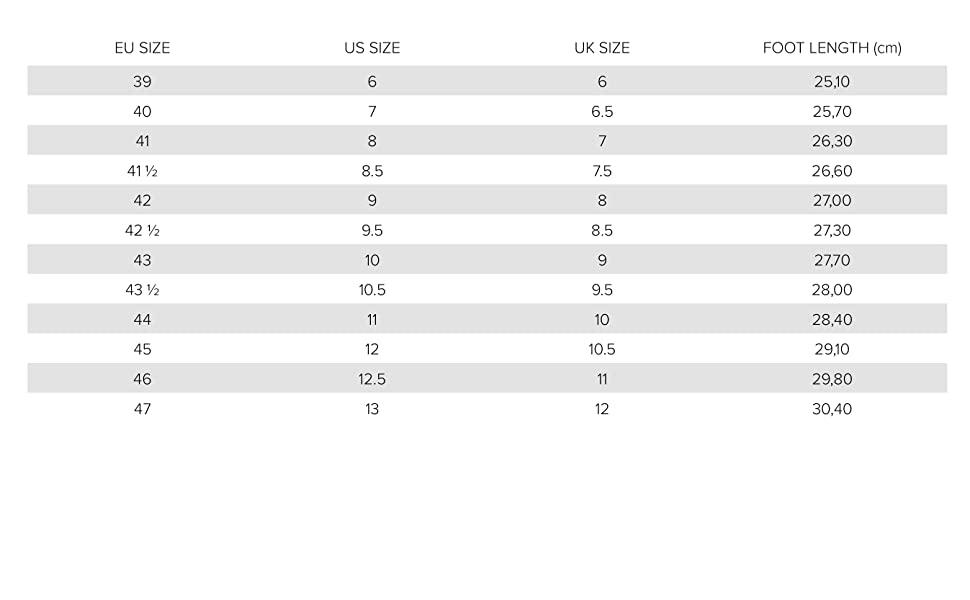Click US size 8.5 cell
The width and height of the screenshot is (970, 600).
[372, 171]
